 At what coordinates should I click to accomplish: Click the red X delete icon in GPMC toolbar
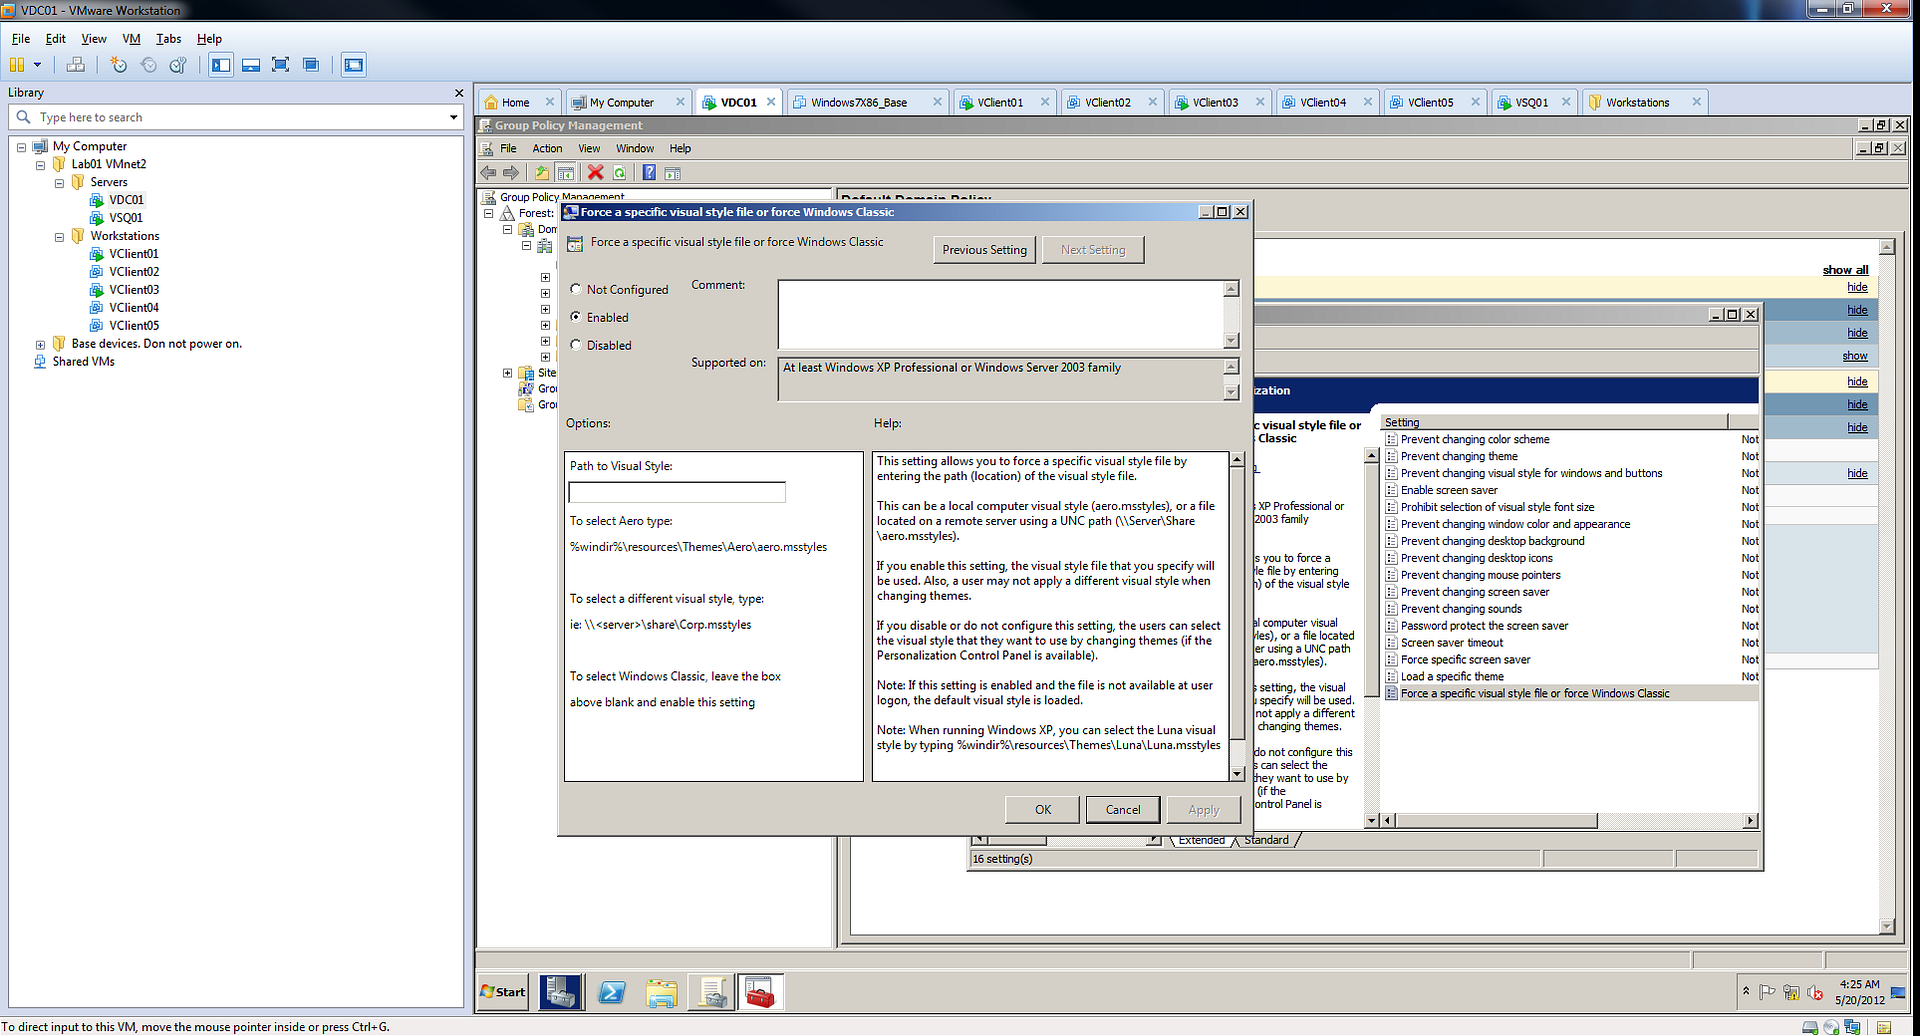click(595, 173)
